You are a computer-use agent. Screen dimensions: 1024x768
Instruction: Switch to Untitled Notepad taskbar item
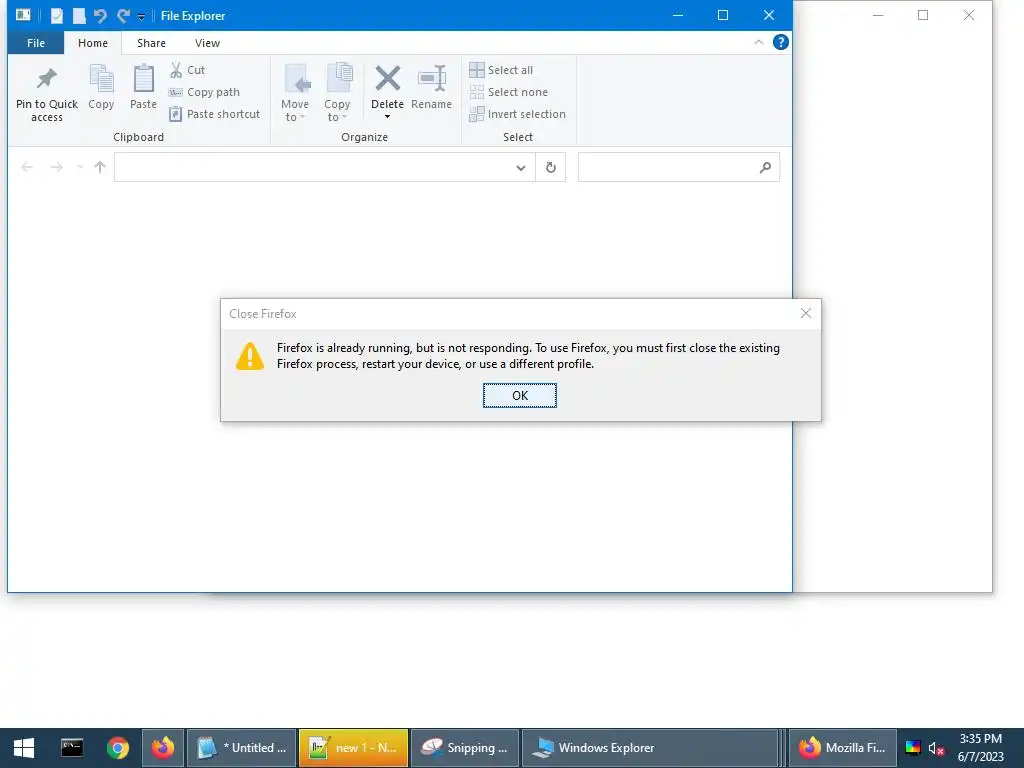(x=242, y=748)
